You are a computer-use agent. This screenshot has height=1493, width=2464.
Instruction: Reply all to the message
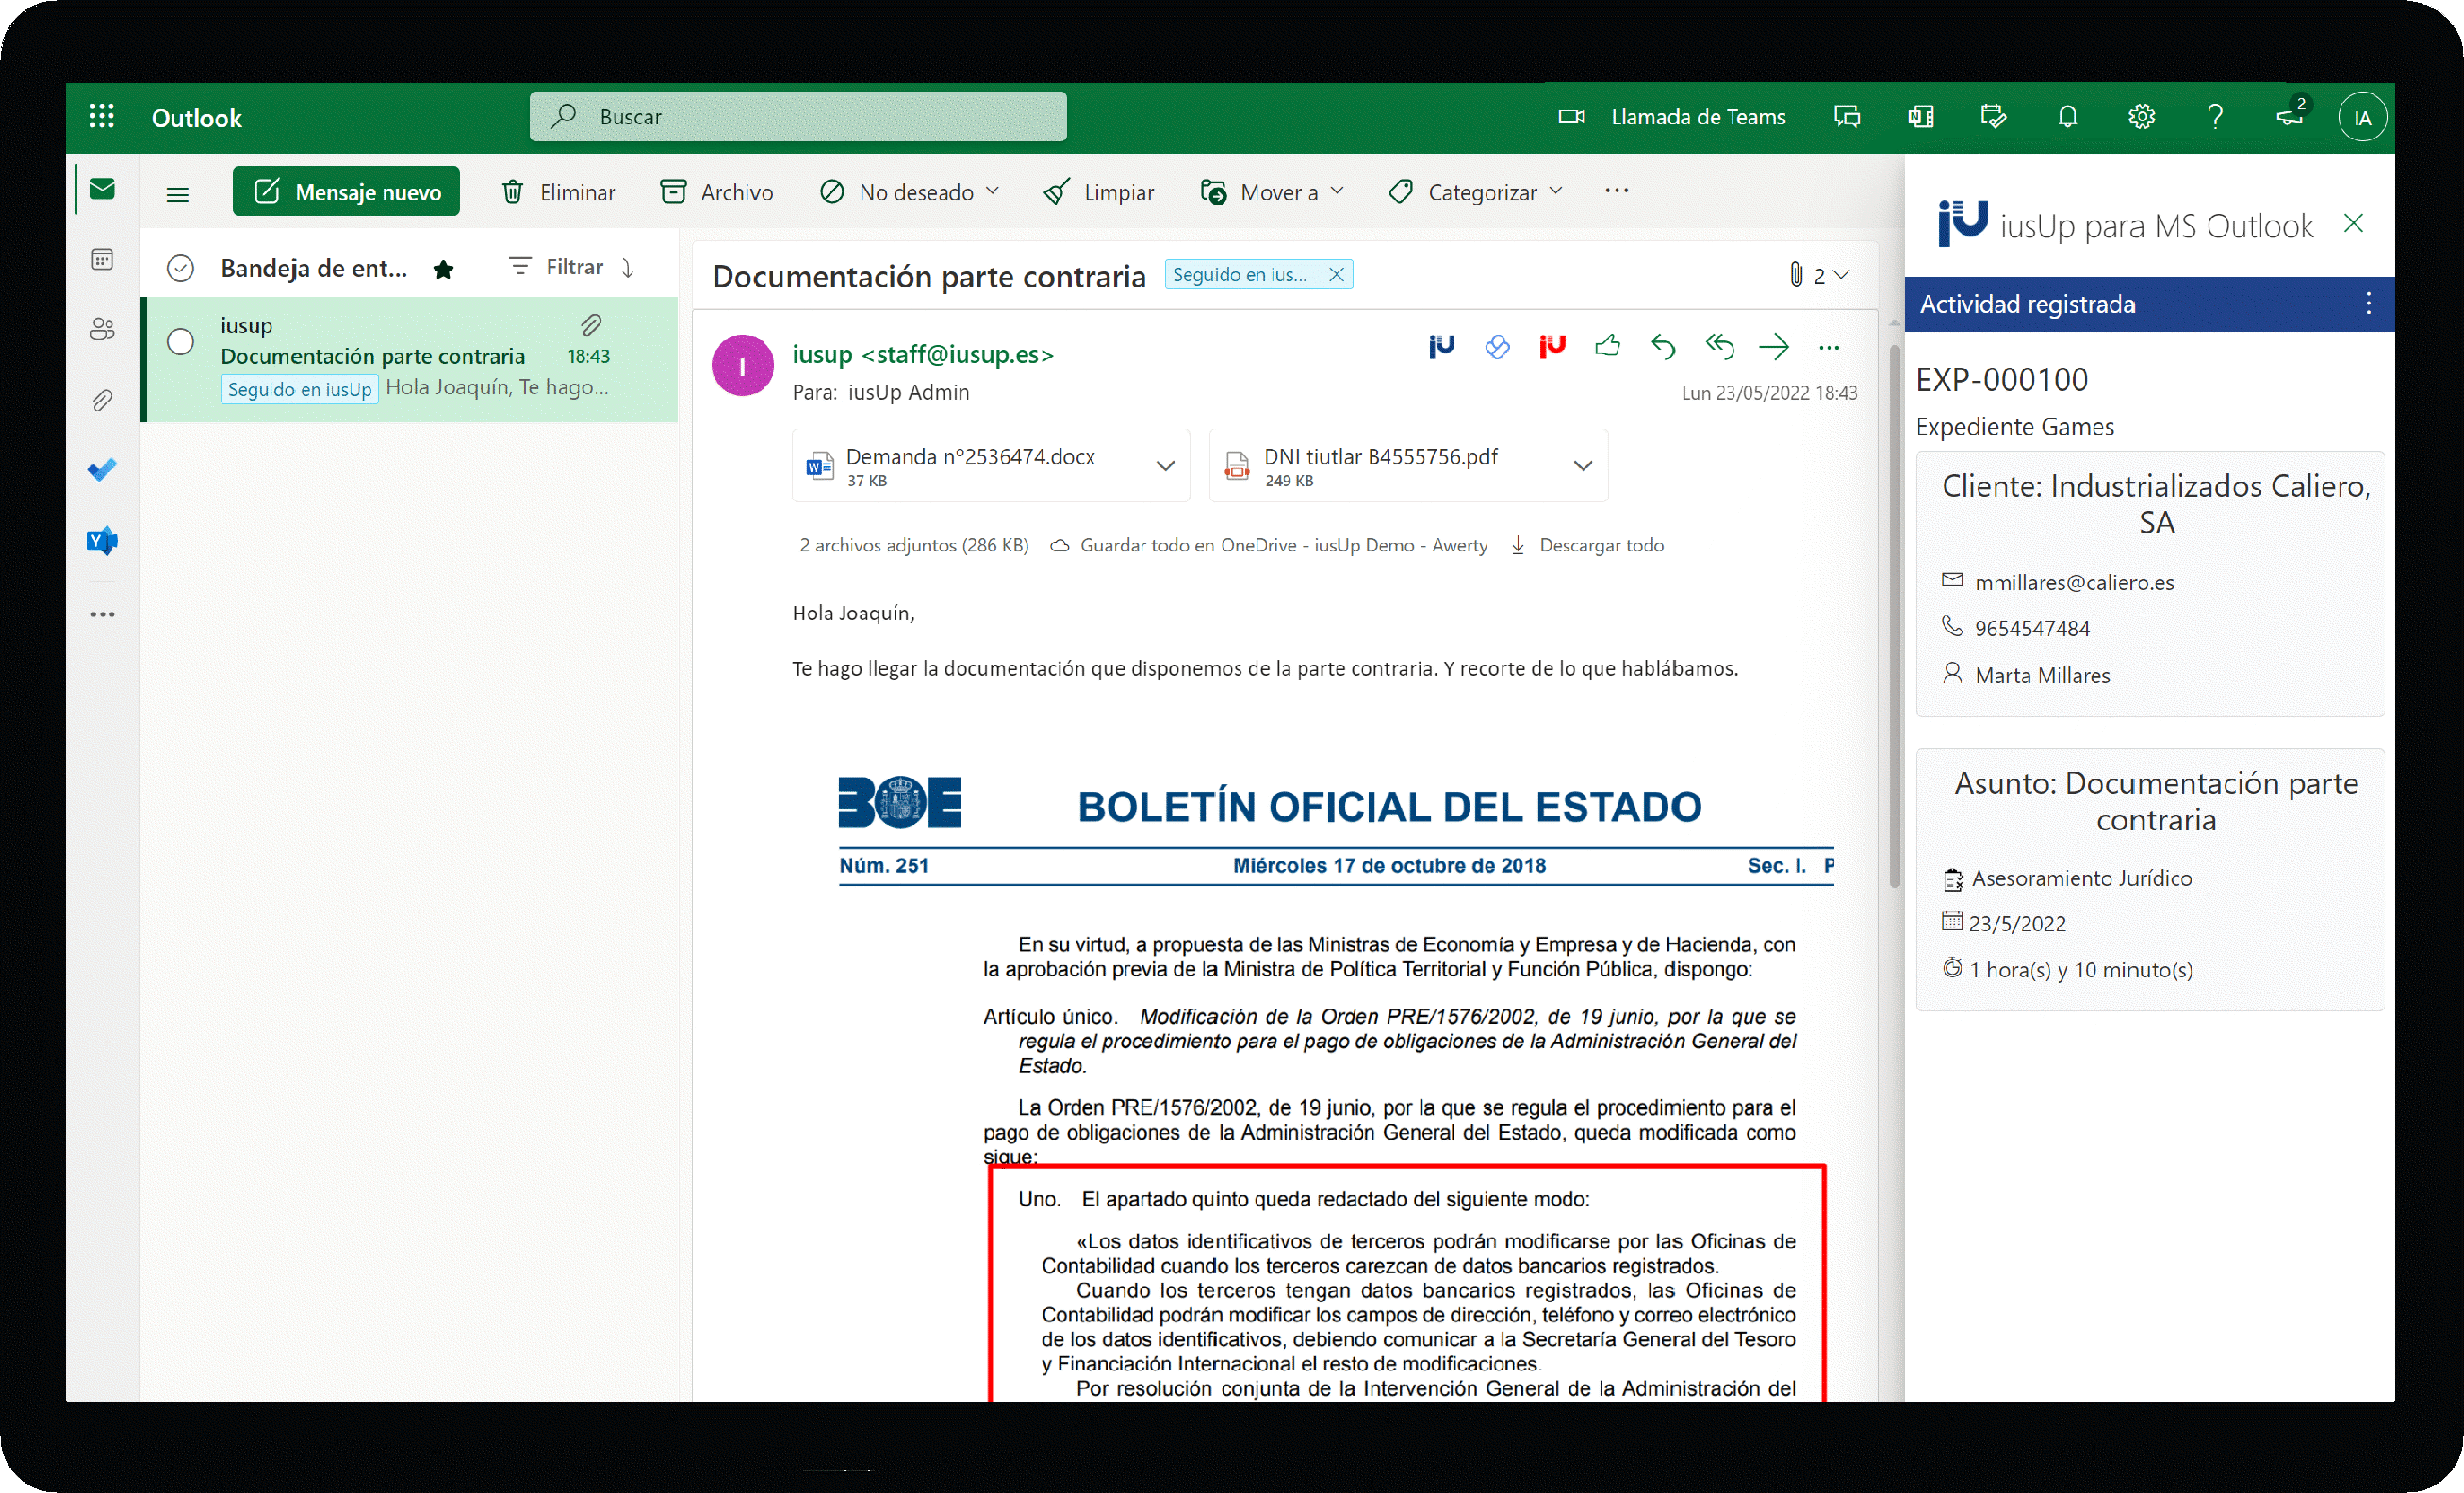point(1719,347)
